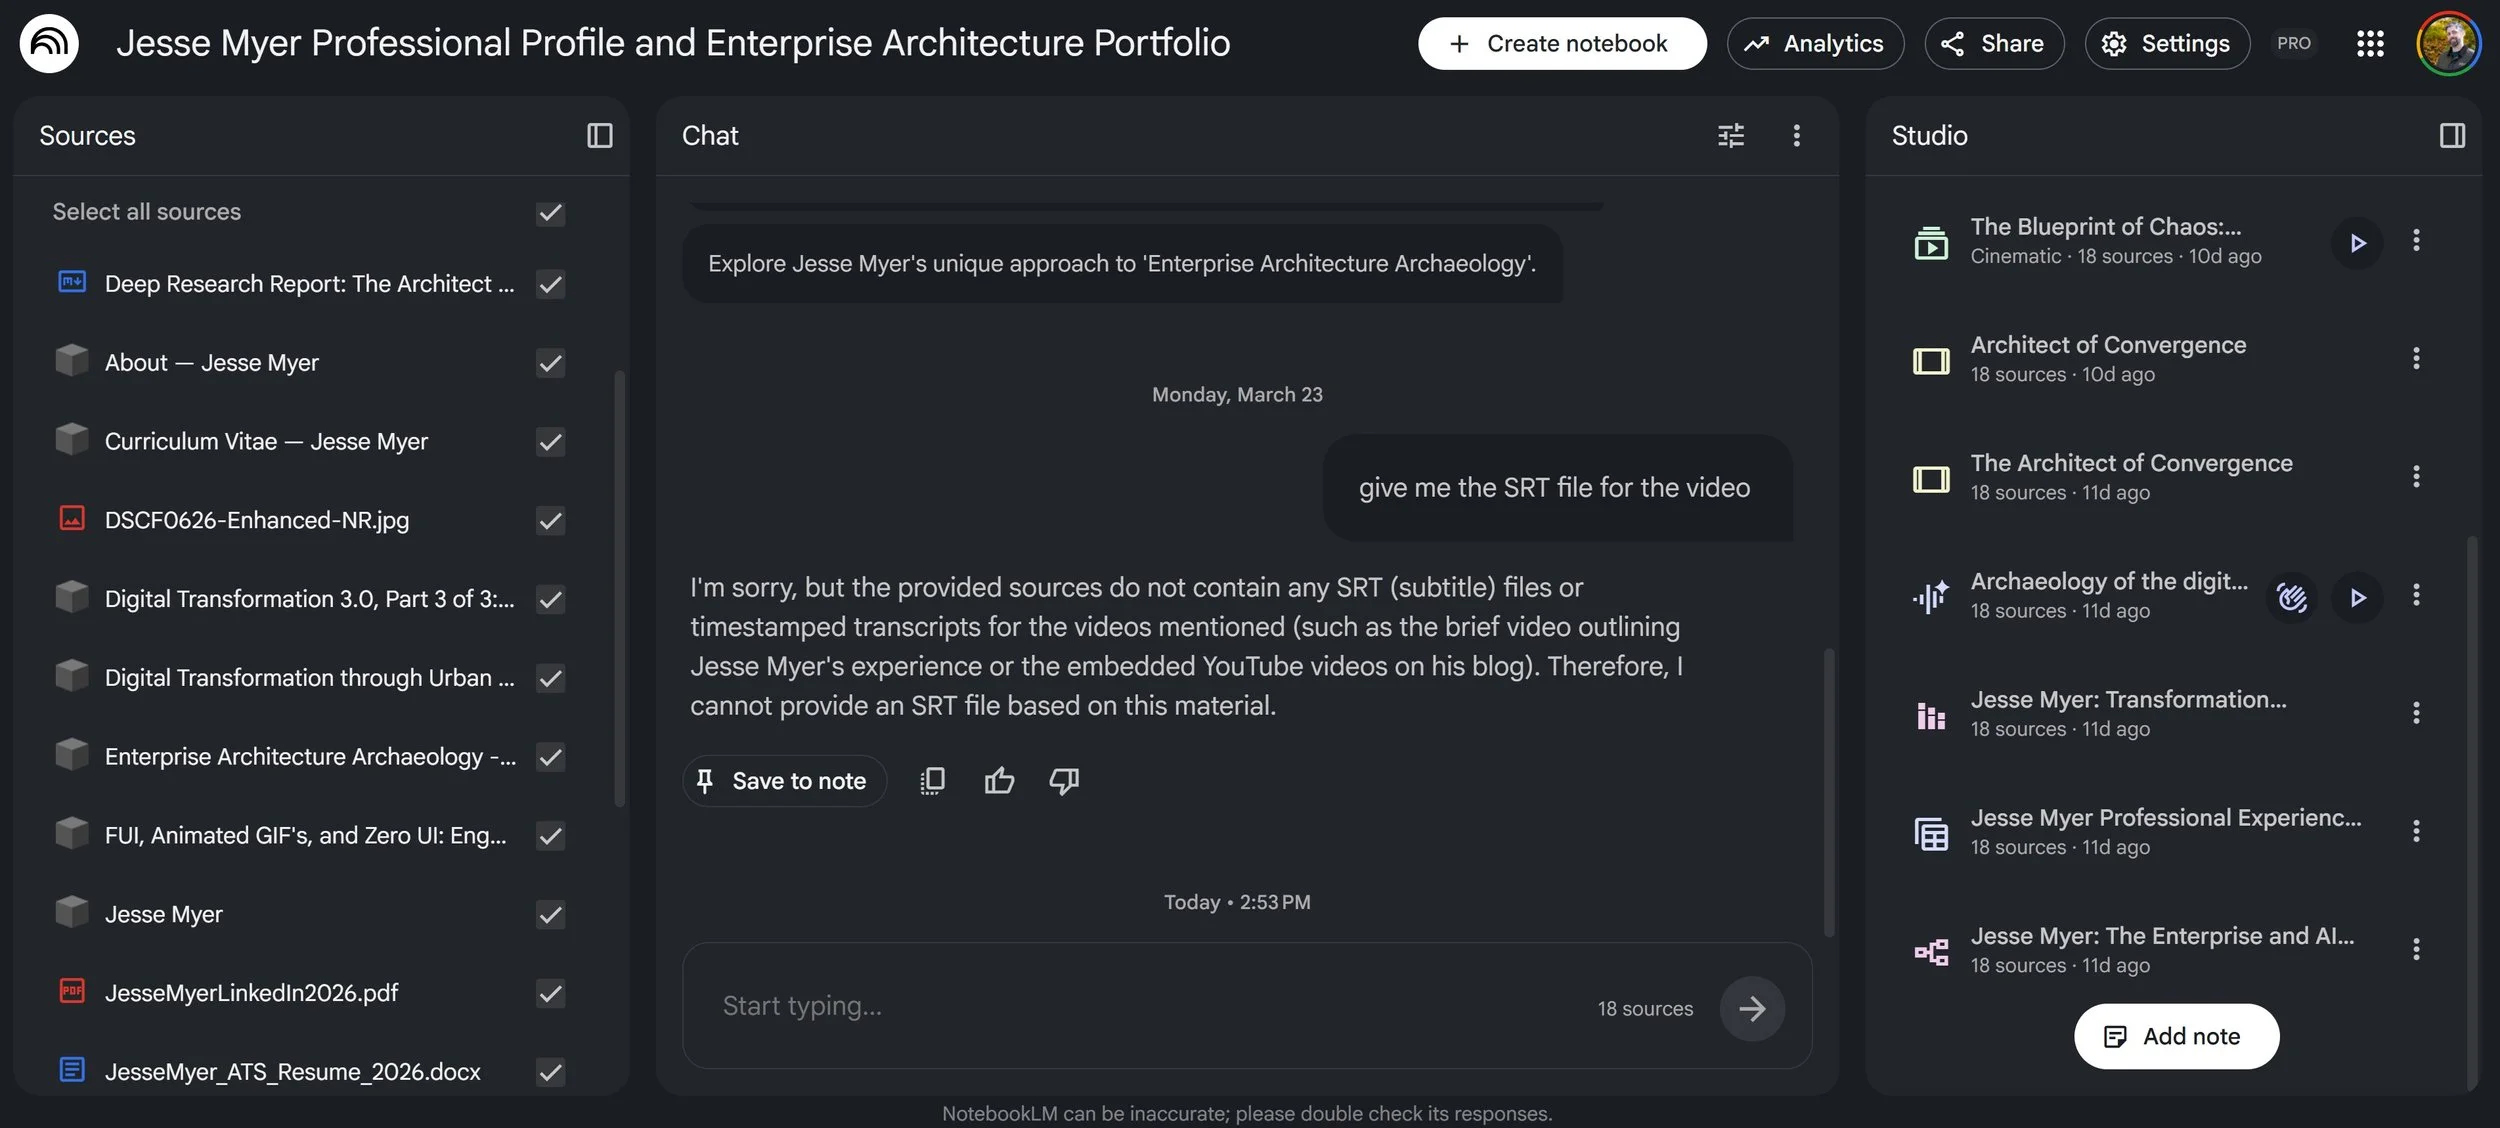The height and width of the screenshot is (1128, 2500).
Task: Collapse the Sources panel
Action: [x=599, y=136]
